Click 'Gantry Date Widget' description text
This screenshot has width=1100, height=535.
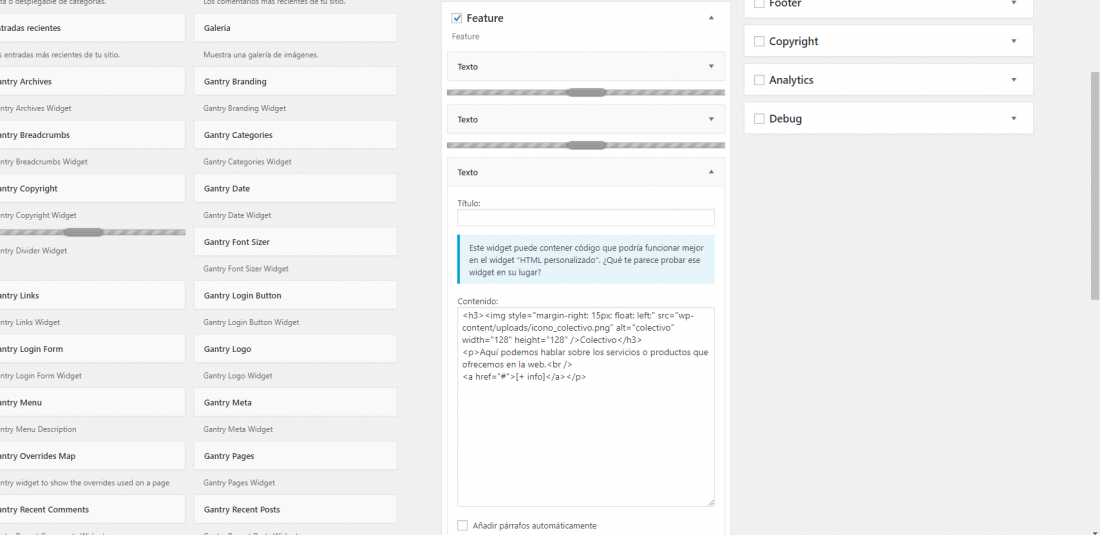237,215
